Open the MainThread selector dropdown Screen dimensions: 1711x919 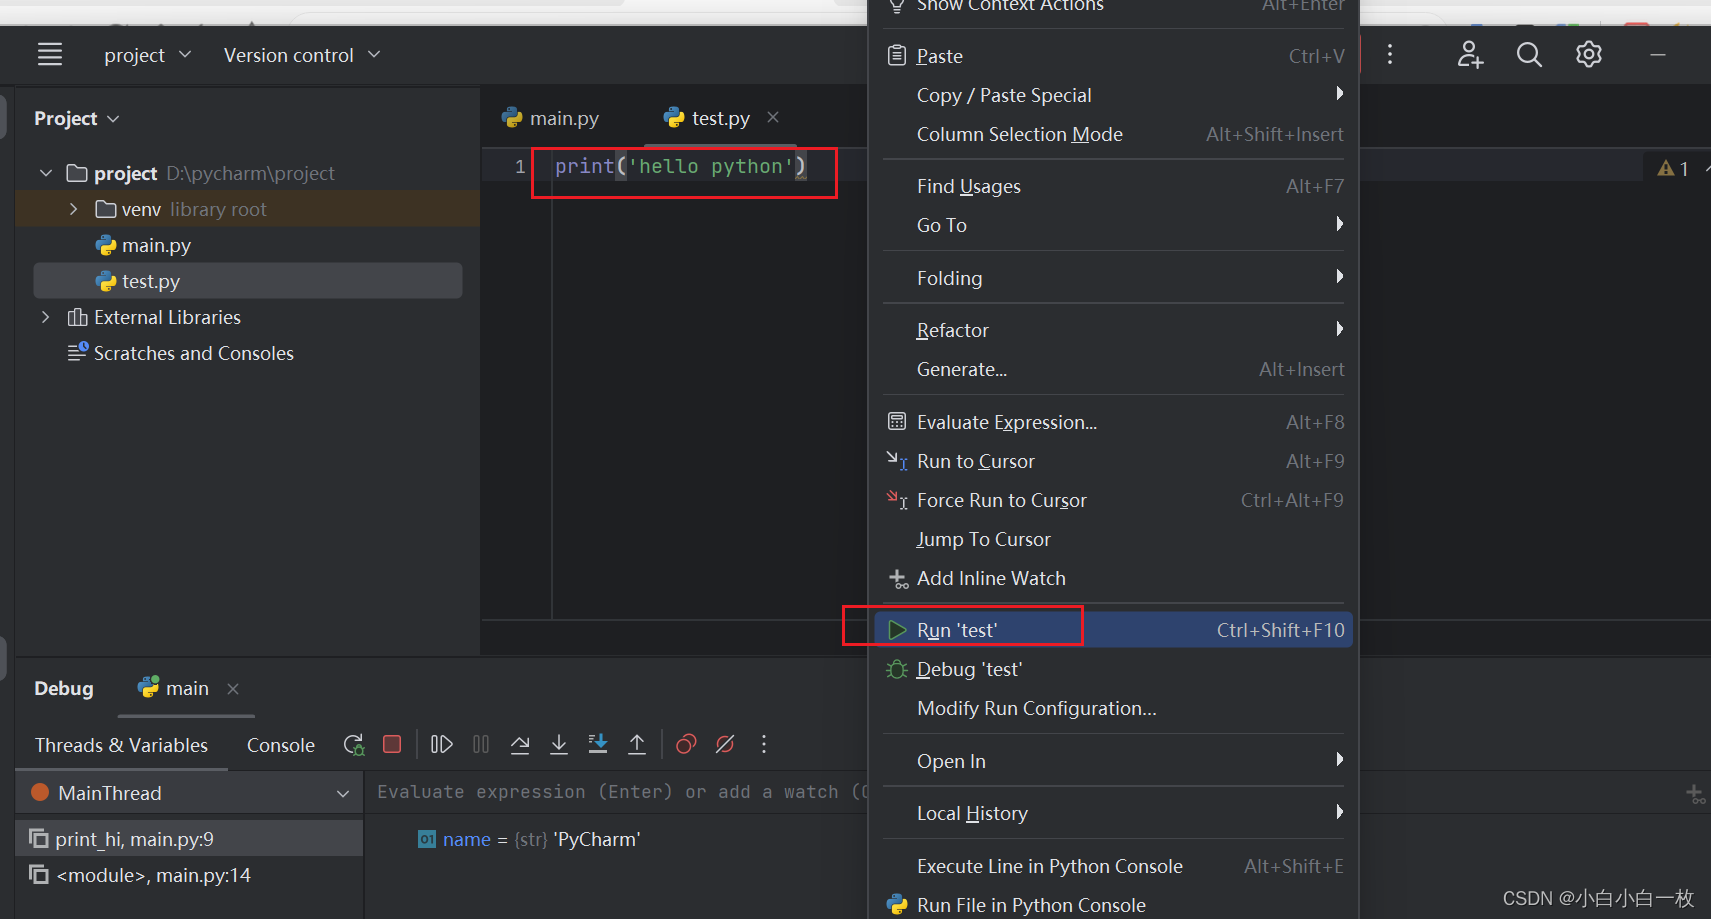[x=190, y=793]
